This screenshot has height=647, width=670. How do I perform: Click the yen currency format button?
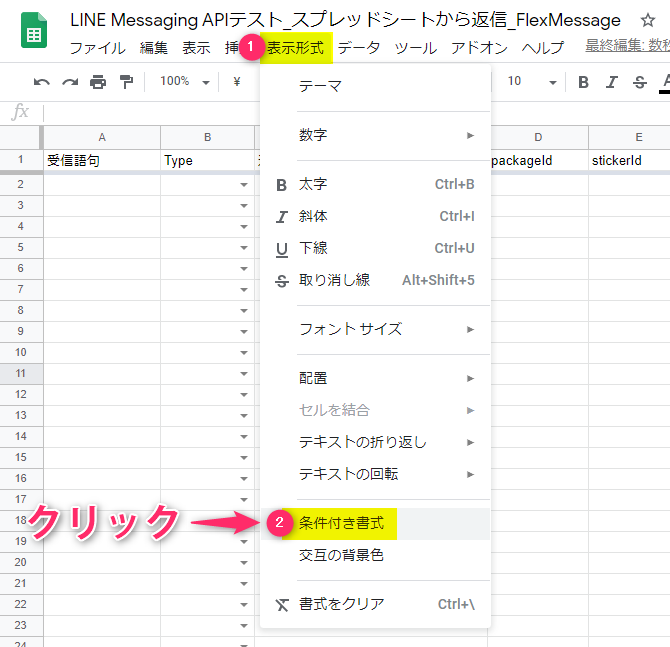pos(237,81)
